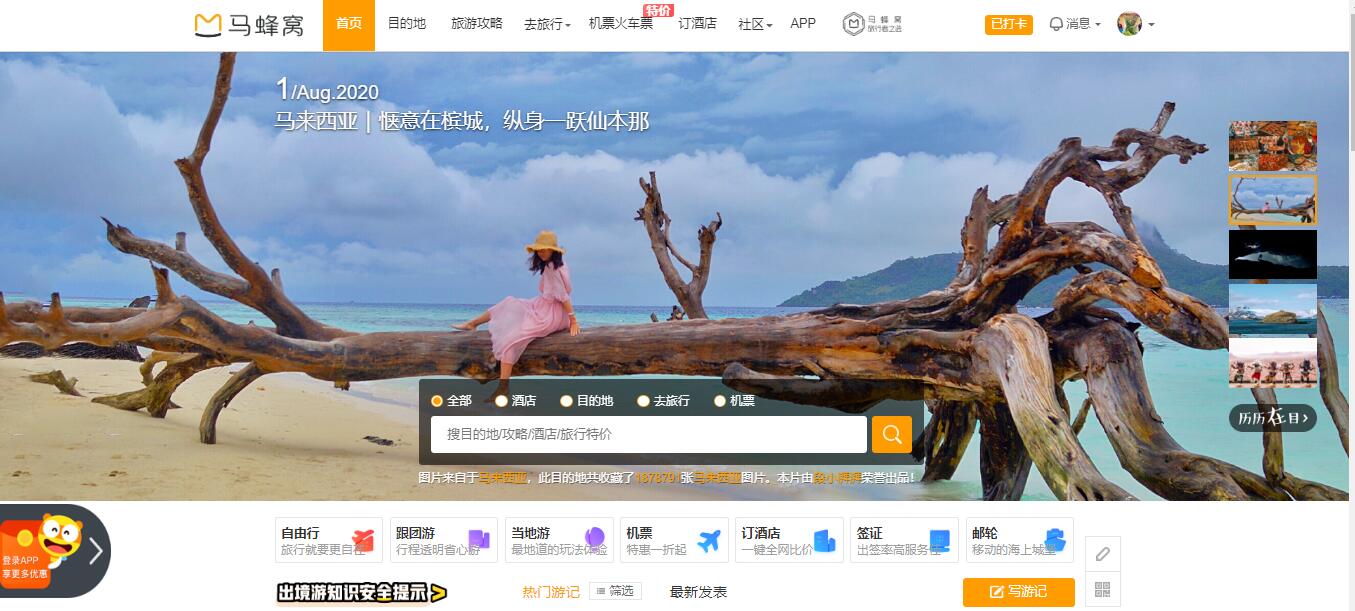Image resolution: width=1355 pixels, height=611 pixels.
Task: Click the 写游记 button
Action: point(1019,592)
